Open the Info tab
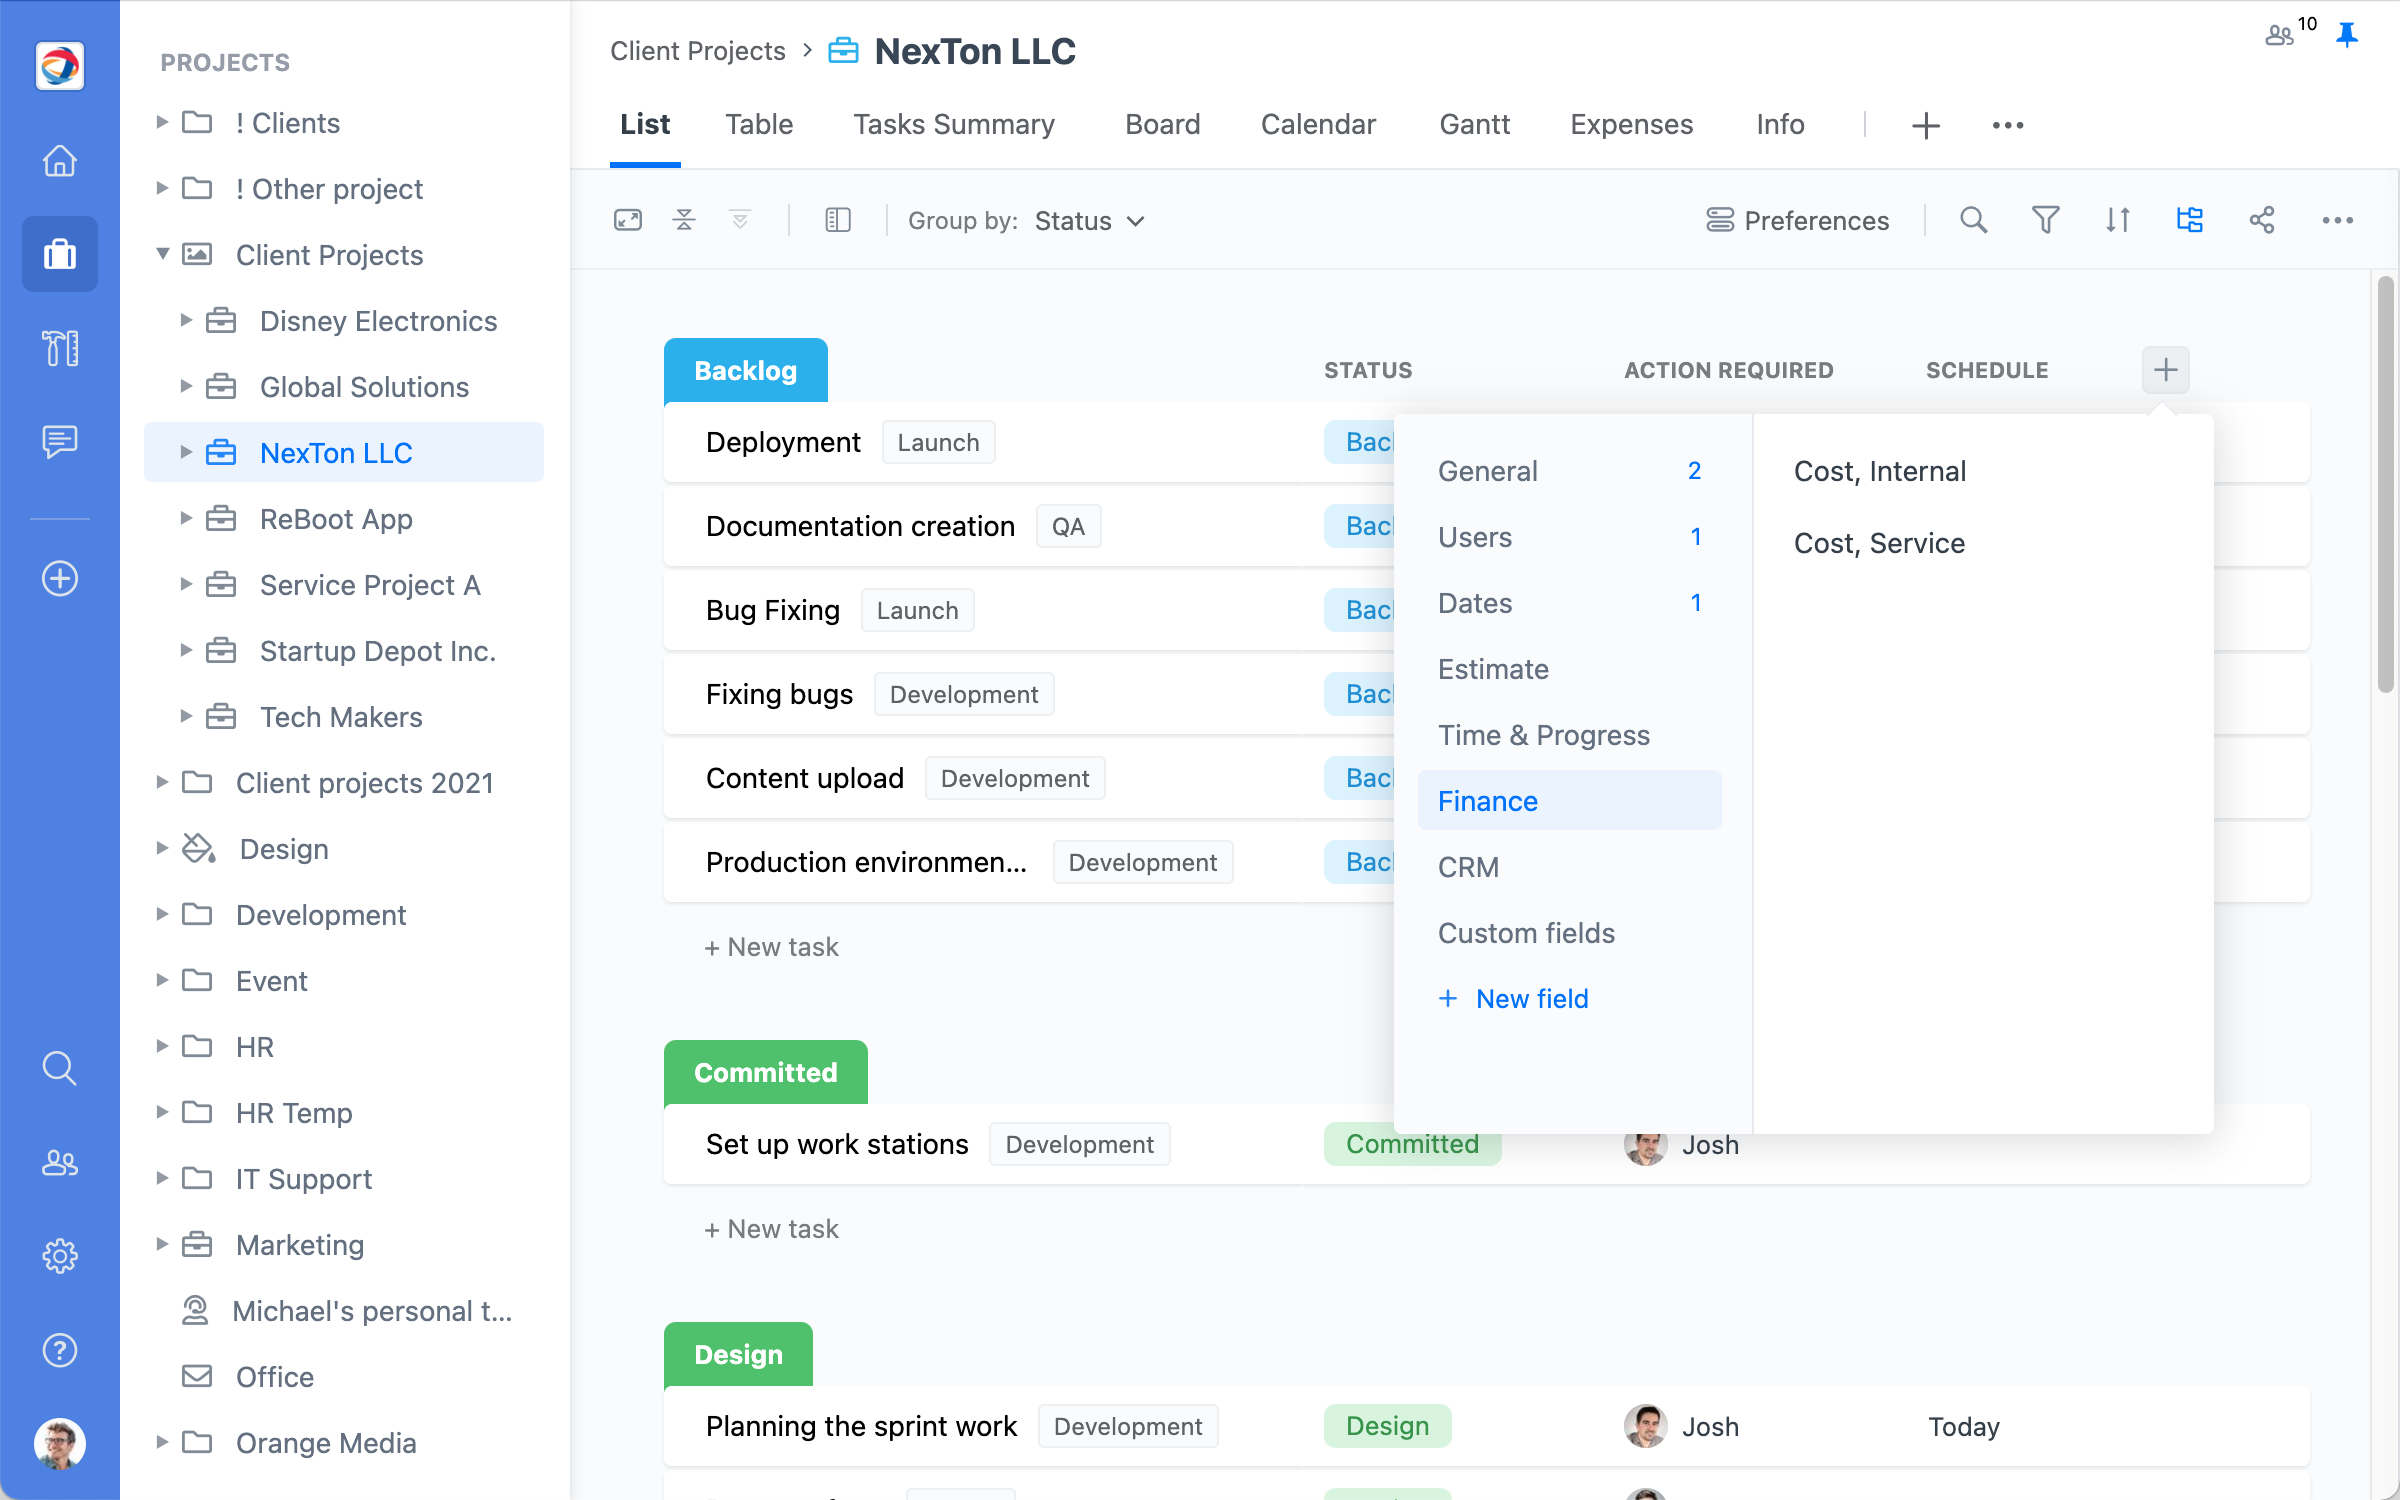The image size is (2400, 1500). coord(1780,125)
